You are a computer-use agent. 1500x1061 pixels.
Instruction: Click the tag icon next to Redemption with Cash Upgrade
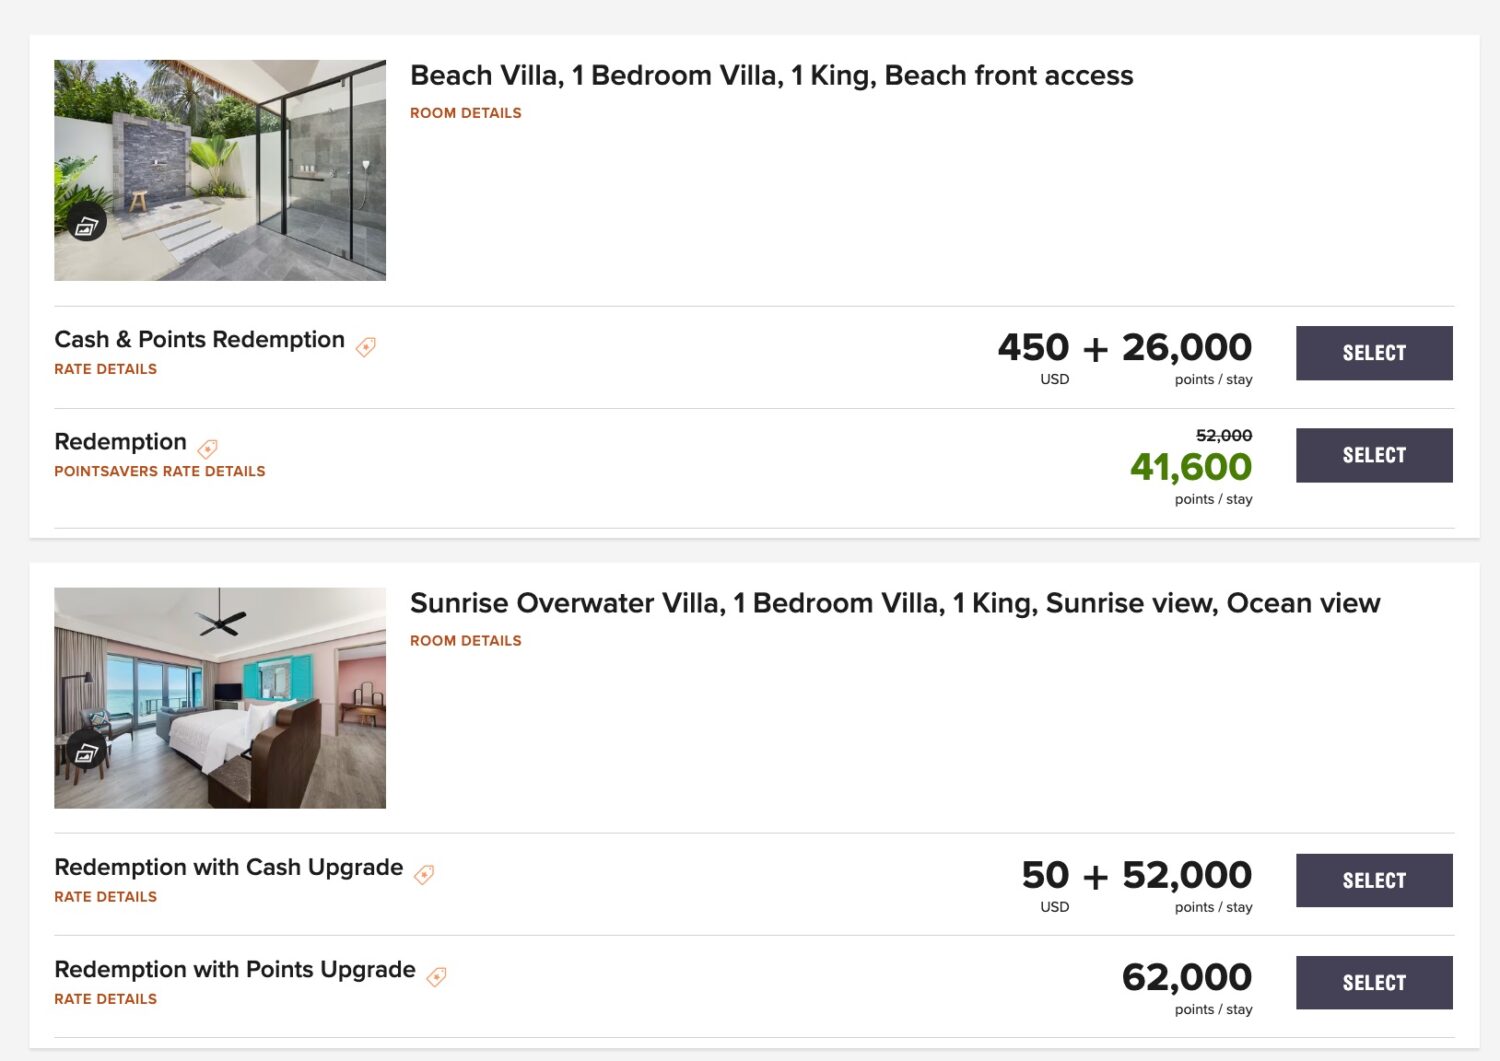(x=424, y=874)
